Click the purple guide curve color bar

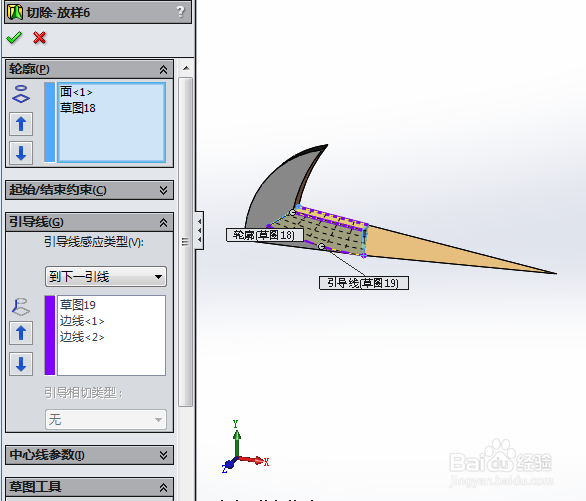pyautogui.click(x=50, y=335)
